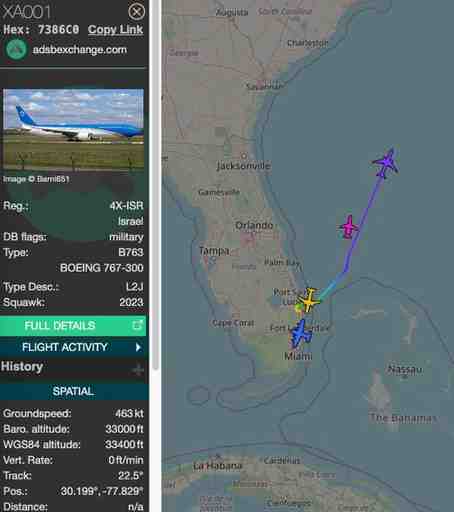Click the adsbexchange.com text link

(80, 50)
